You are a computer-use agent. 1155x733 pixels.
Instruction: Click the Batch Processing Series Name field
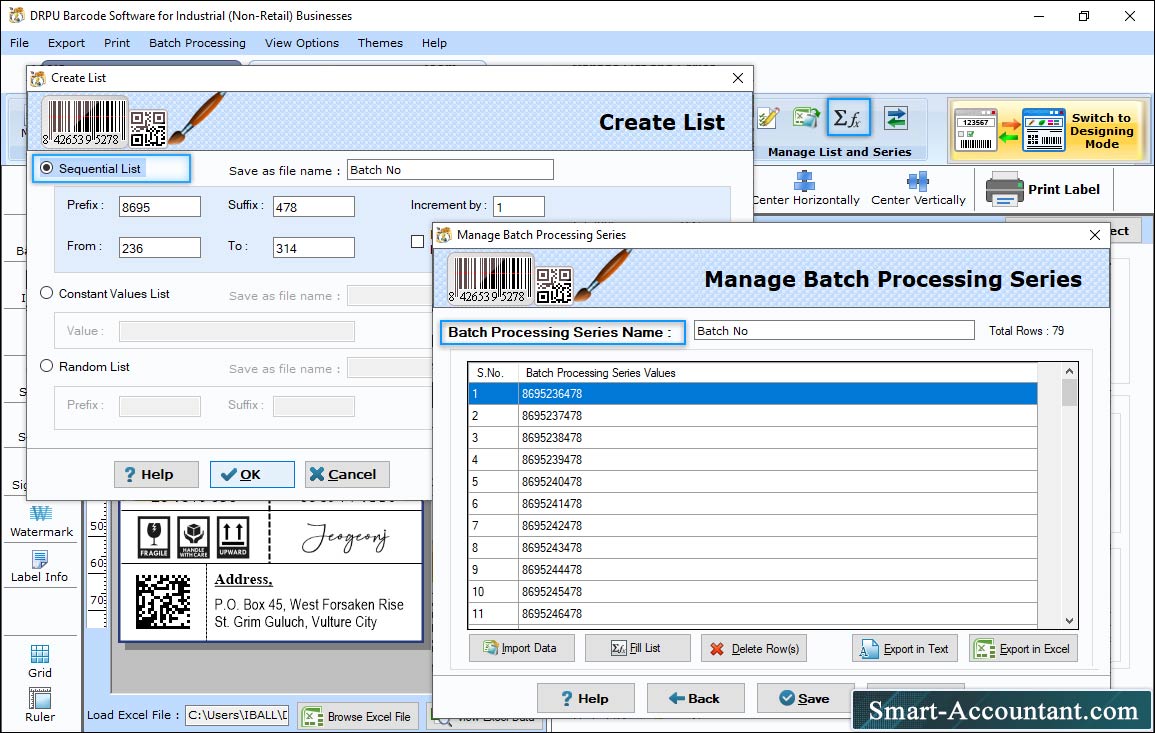point(834,331)
